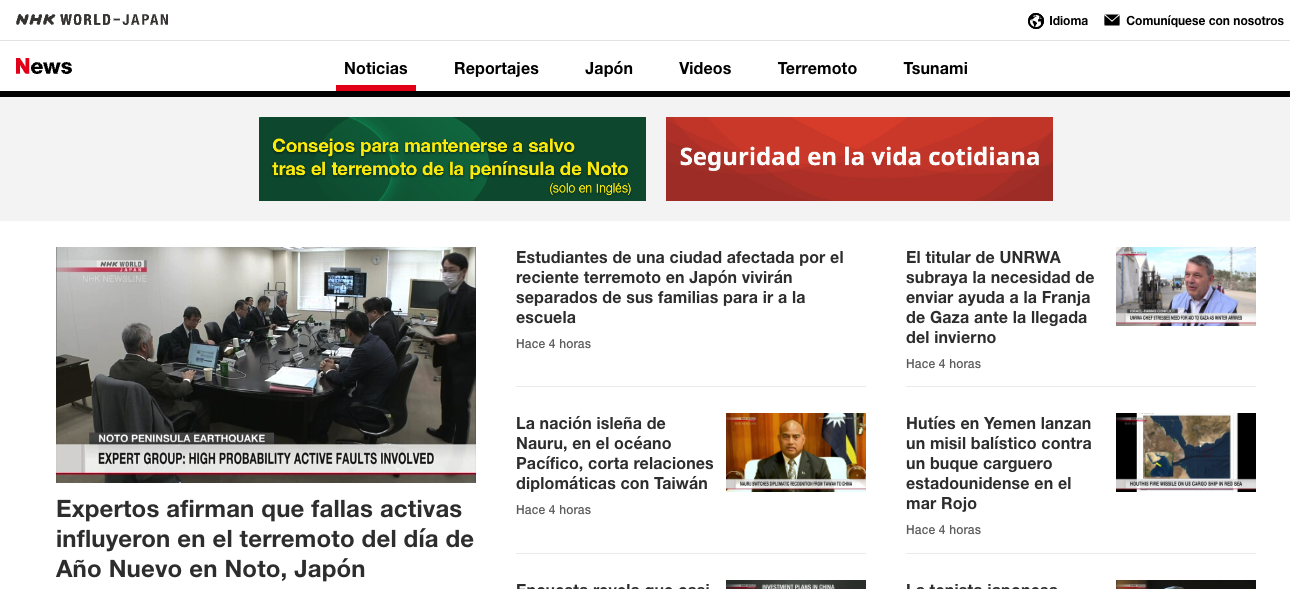The image size is (1290, 589).
Task: Open the Seguridad en la vida cotidiana banner
Action: pos(859,159)
